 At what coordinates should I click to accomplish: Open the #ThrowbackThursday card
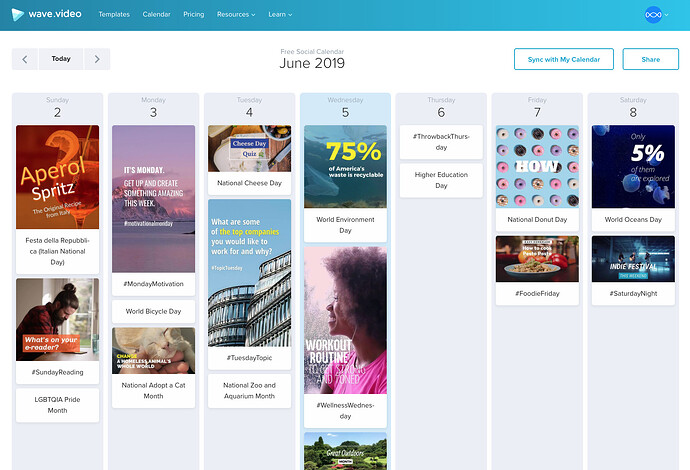[441, 142]
